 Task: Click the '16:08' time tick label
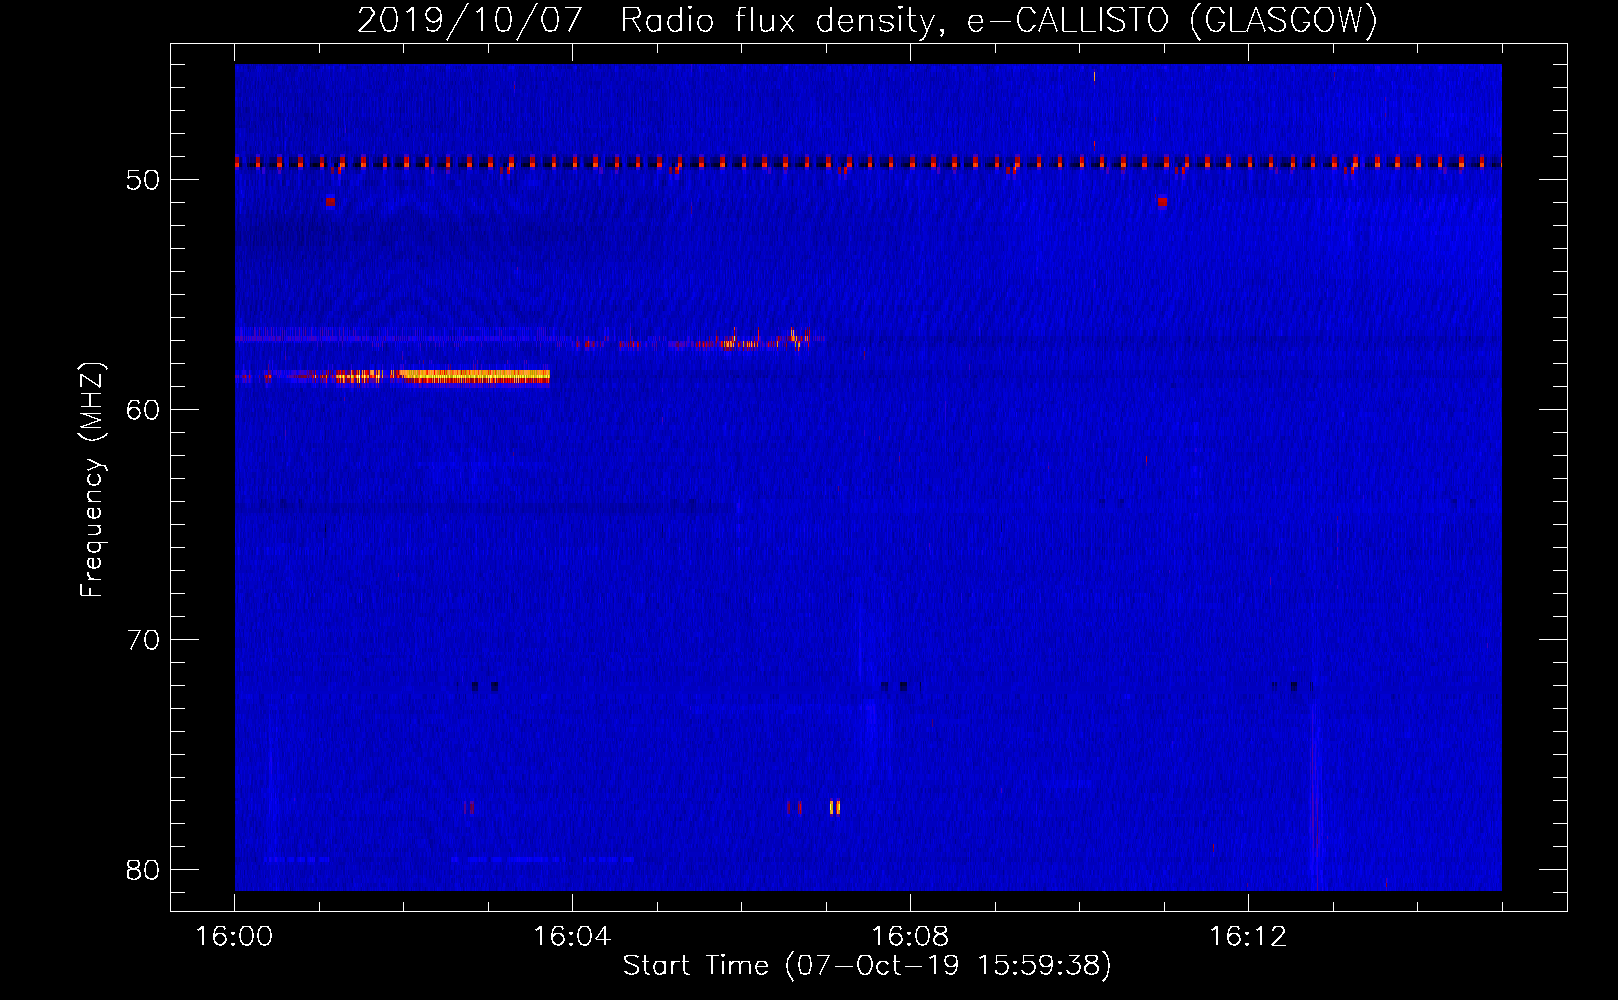[910, 937]
